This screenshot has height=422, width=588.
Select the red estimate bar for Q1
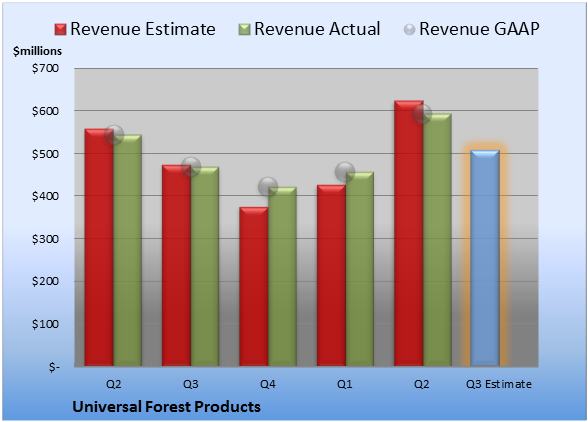[x=332, y=275]
